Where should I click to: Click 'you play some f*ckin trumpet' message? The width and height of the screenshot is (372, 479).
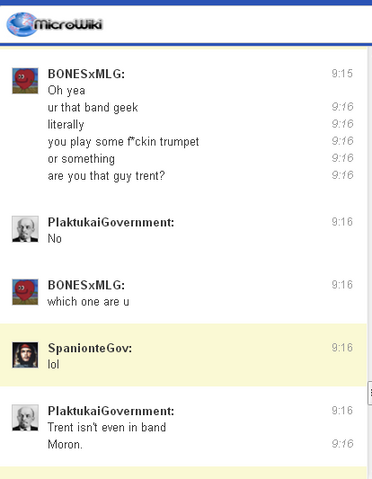[123, 142]
